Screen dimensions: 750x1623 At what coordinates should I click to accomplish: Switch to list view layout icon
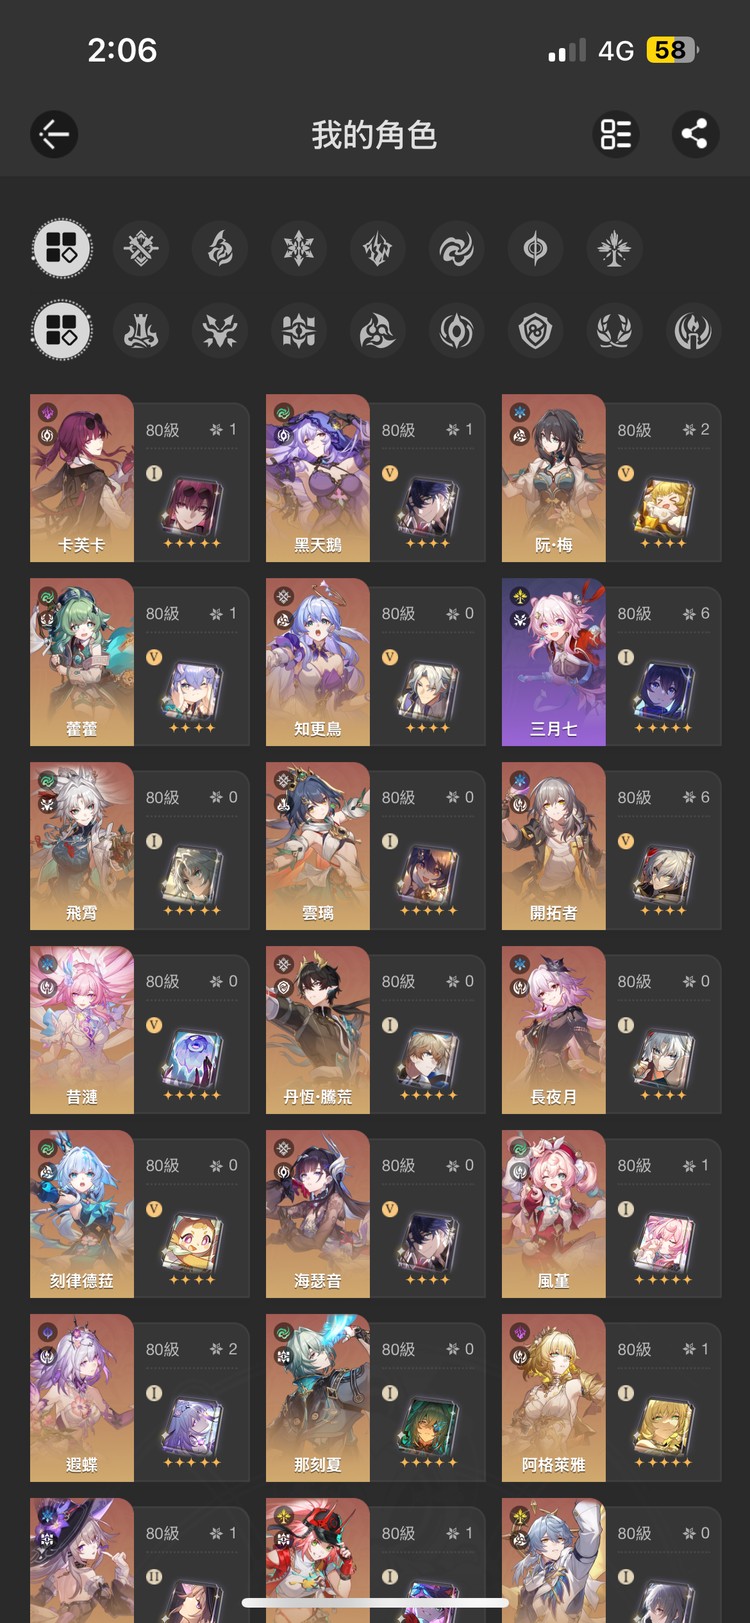[616, 134]
